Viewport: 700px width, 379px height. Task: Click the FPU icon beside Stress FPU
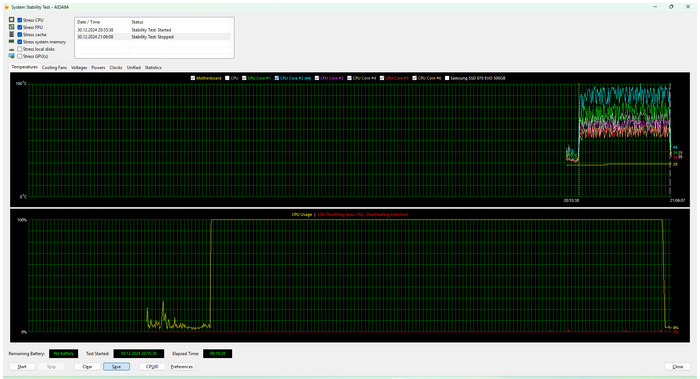(x=12, y=27)
